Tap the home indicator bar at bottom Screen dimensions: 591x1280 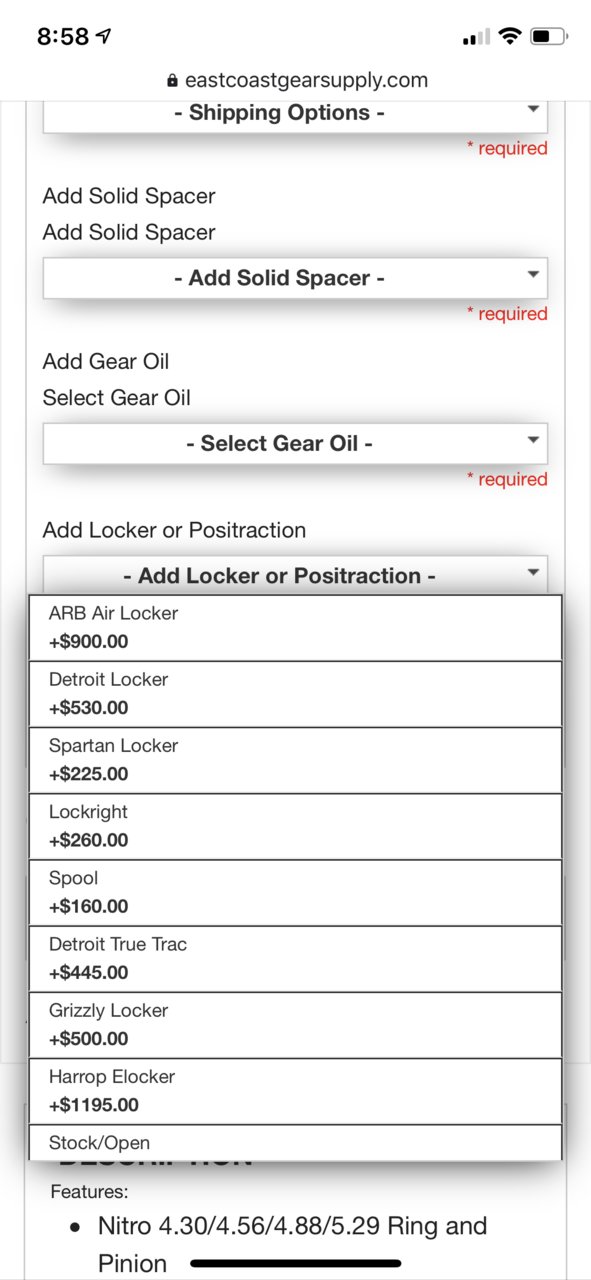click(x=295, y=1263)
